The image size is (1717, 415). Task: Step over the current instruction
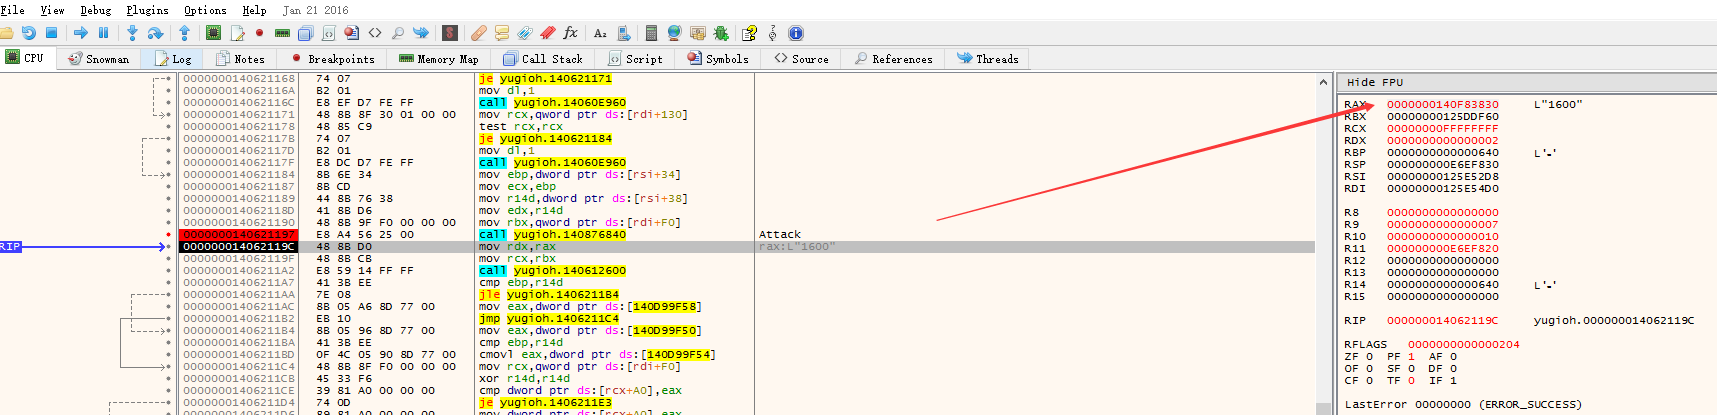coord(155,33)
